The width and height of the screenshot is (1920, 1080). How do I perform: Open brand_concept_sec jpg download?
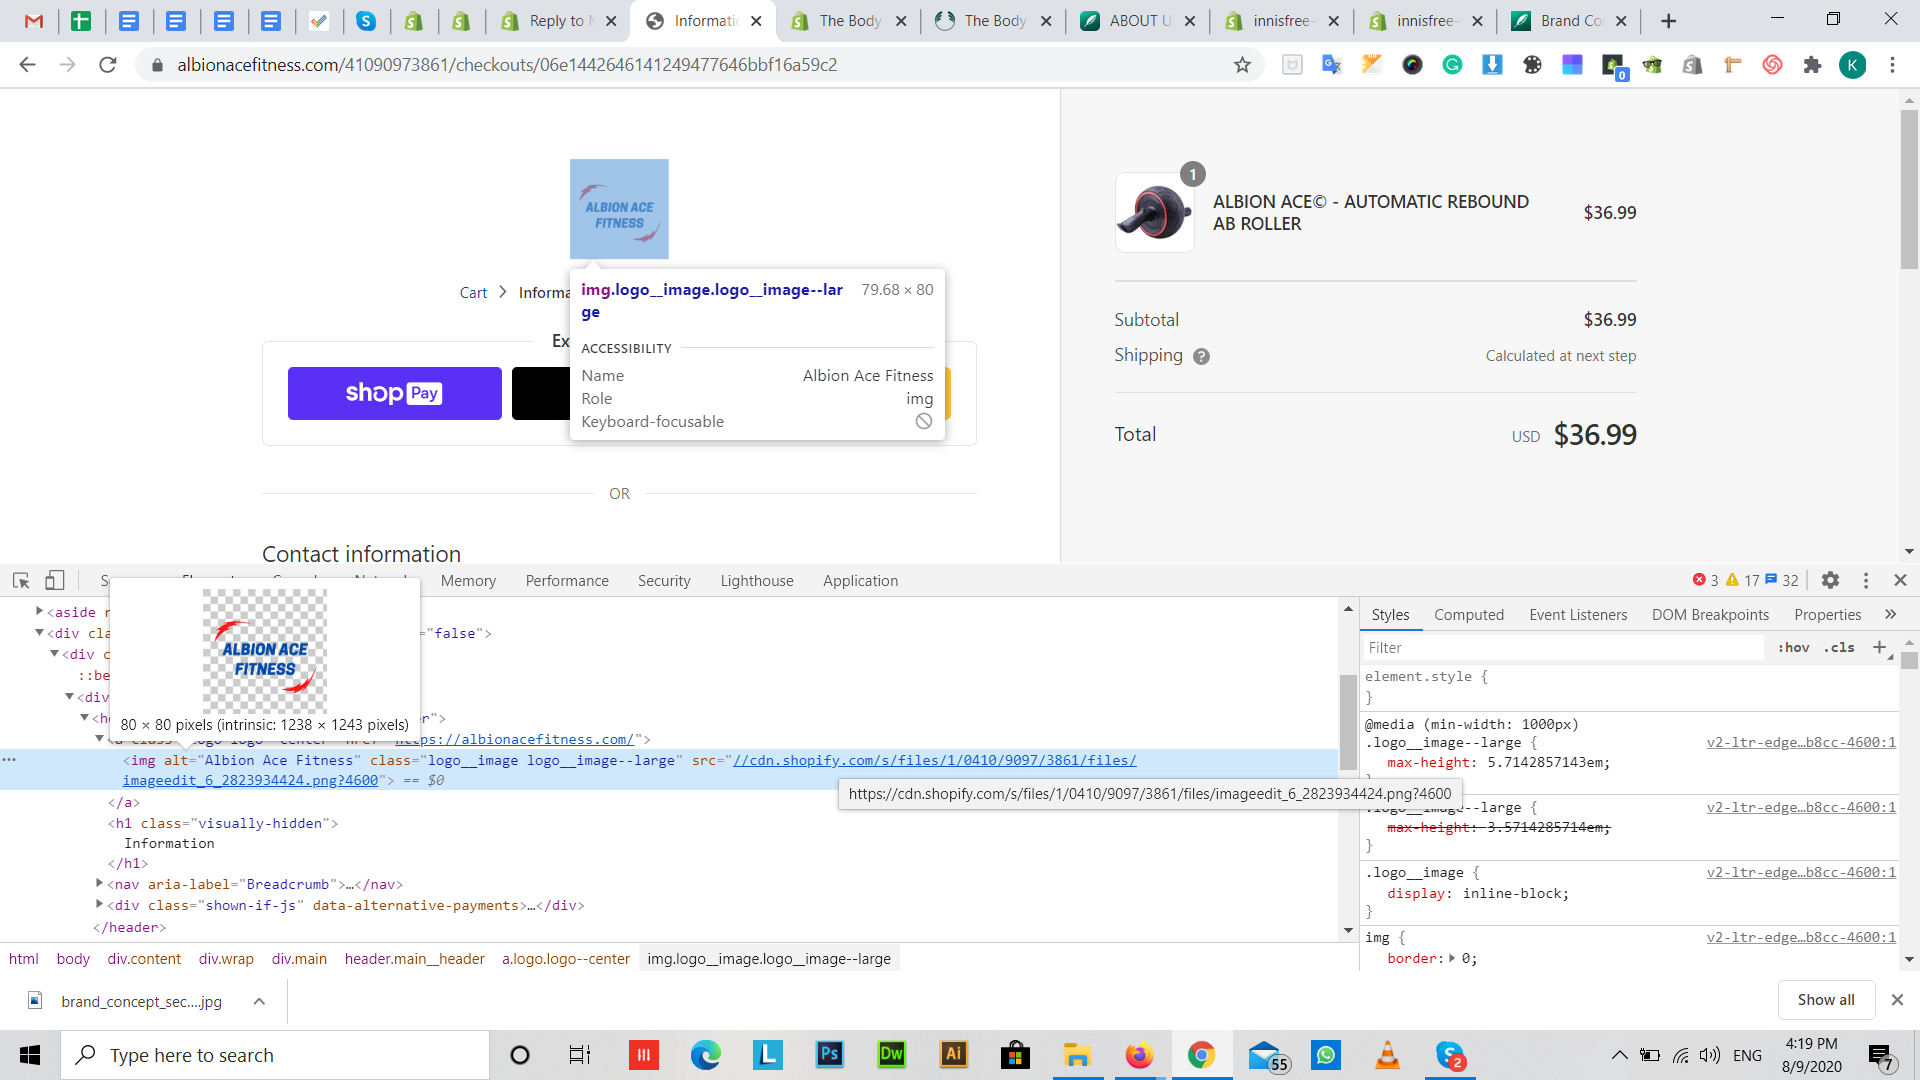pyautogui.click(x=141, y=1001)
